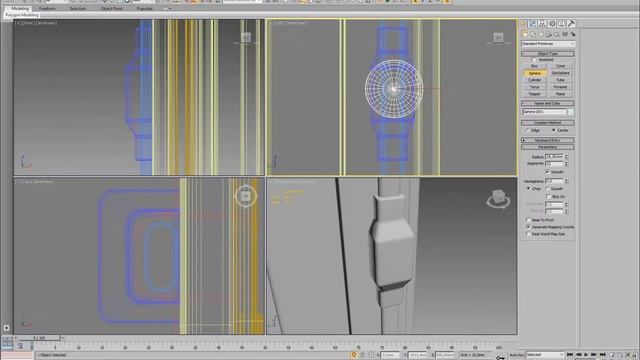Click the Teapot primitive button
The width and height of the screenshot is (640, 360).
(534, 94)
